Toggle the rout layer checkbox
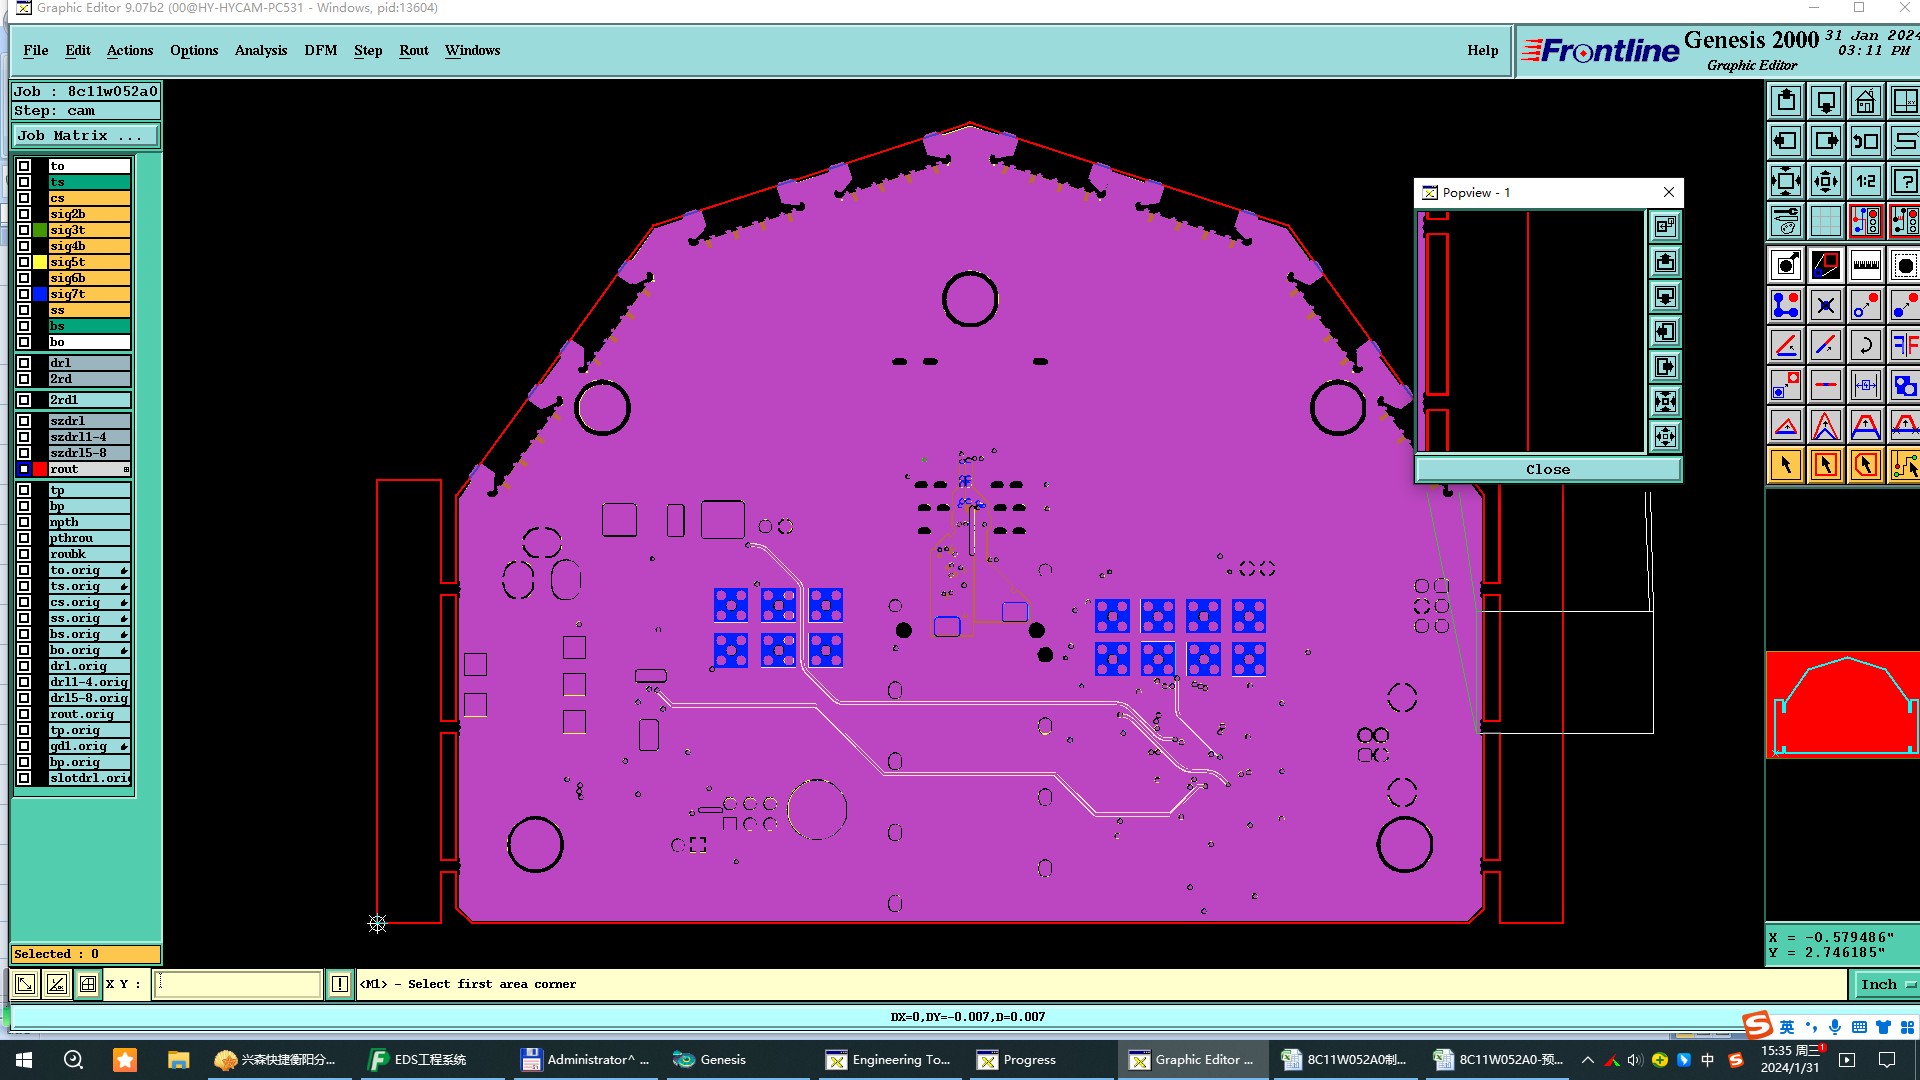Image resolution: width=1920 pixels, height=1080 pixels. (24, 469)
